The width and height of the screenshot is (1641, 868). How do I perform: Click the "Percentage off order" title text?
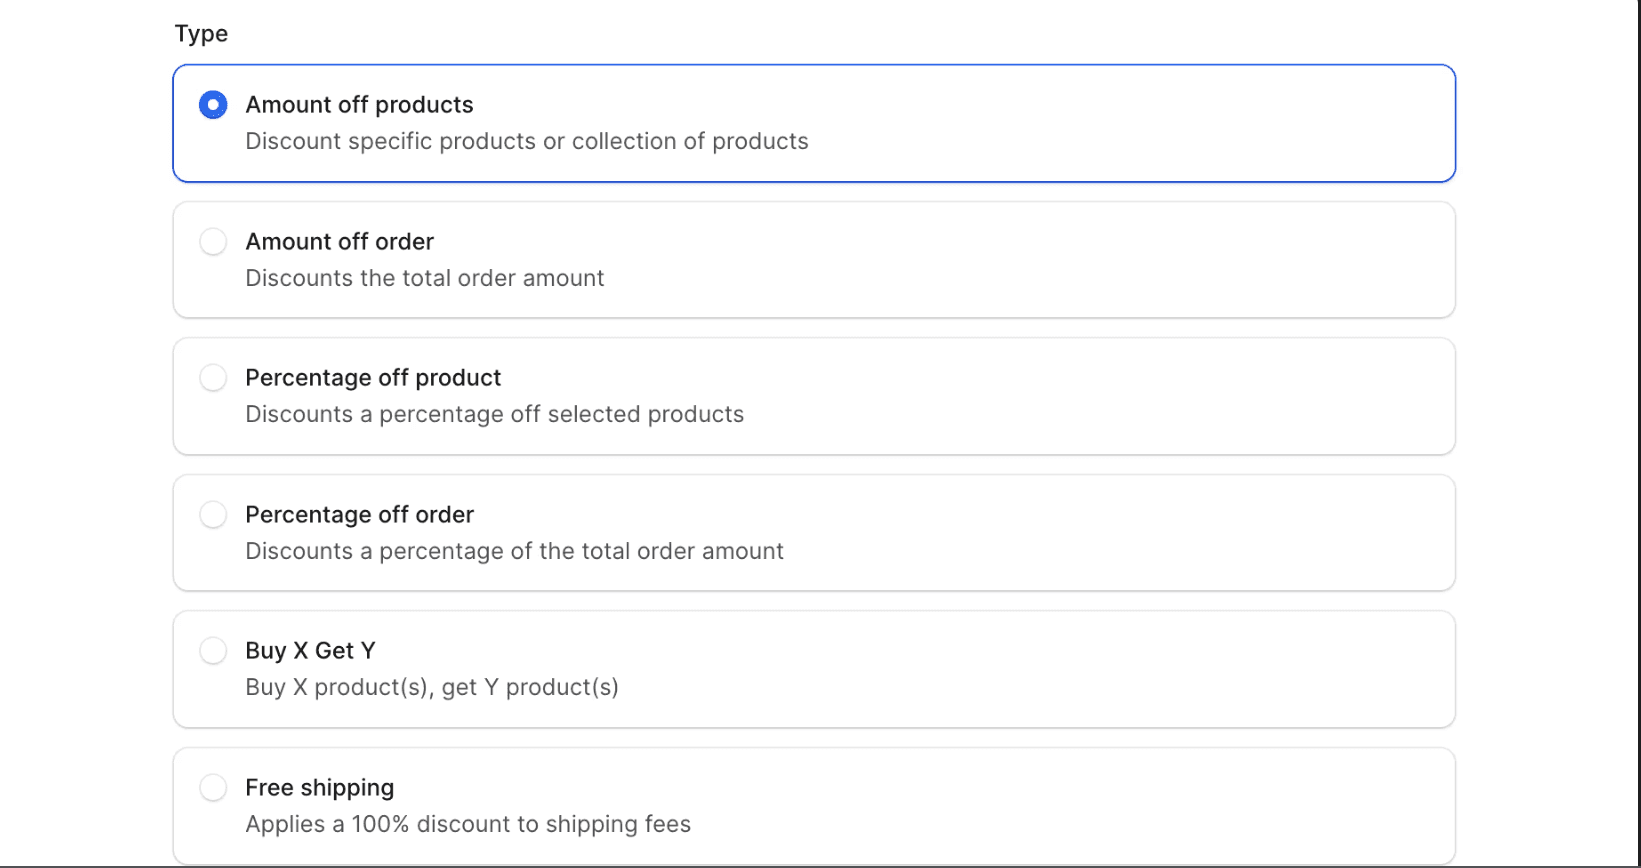pos(359,515)
